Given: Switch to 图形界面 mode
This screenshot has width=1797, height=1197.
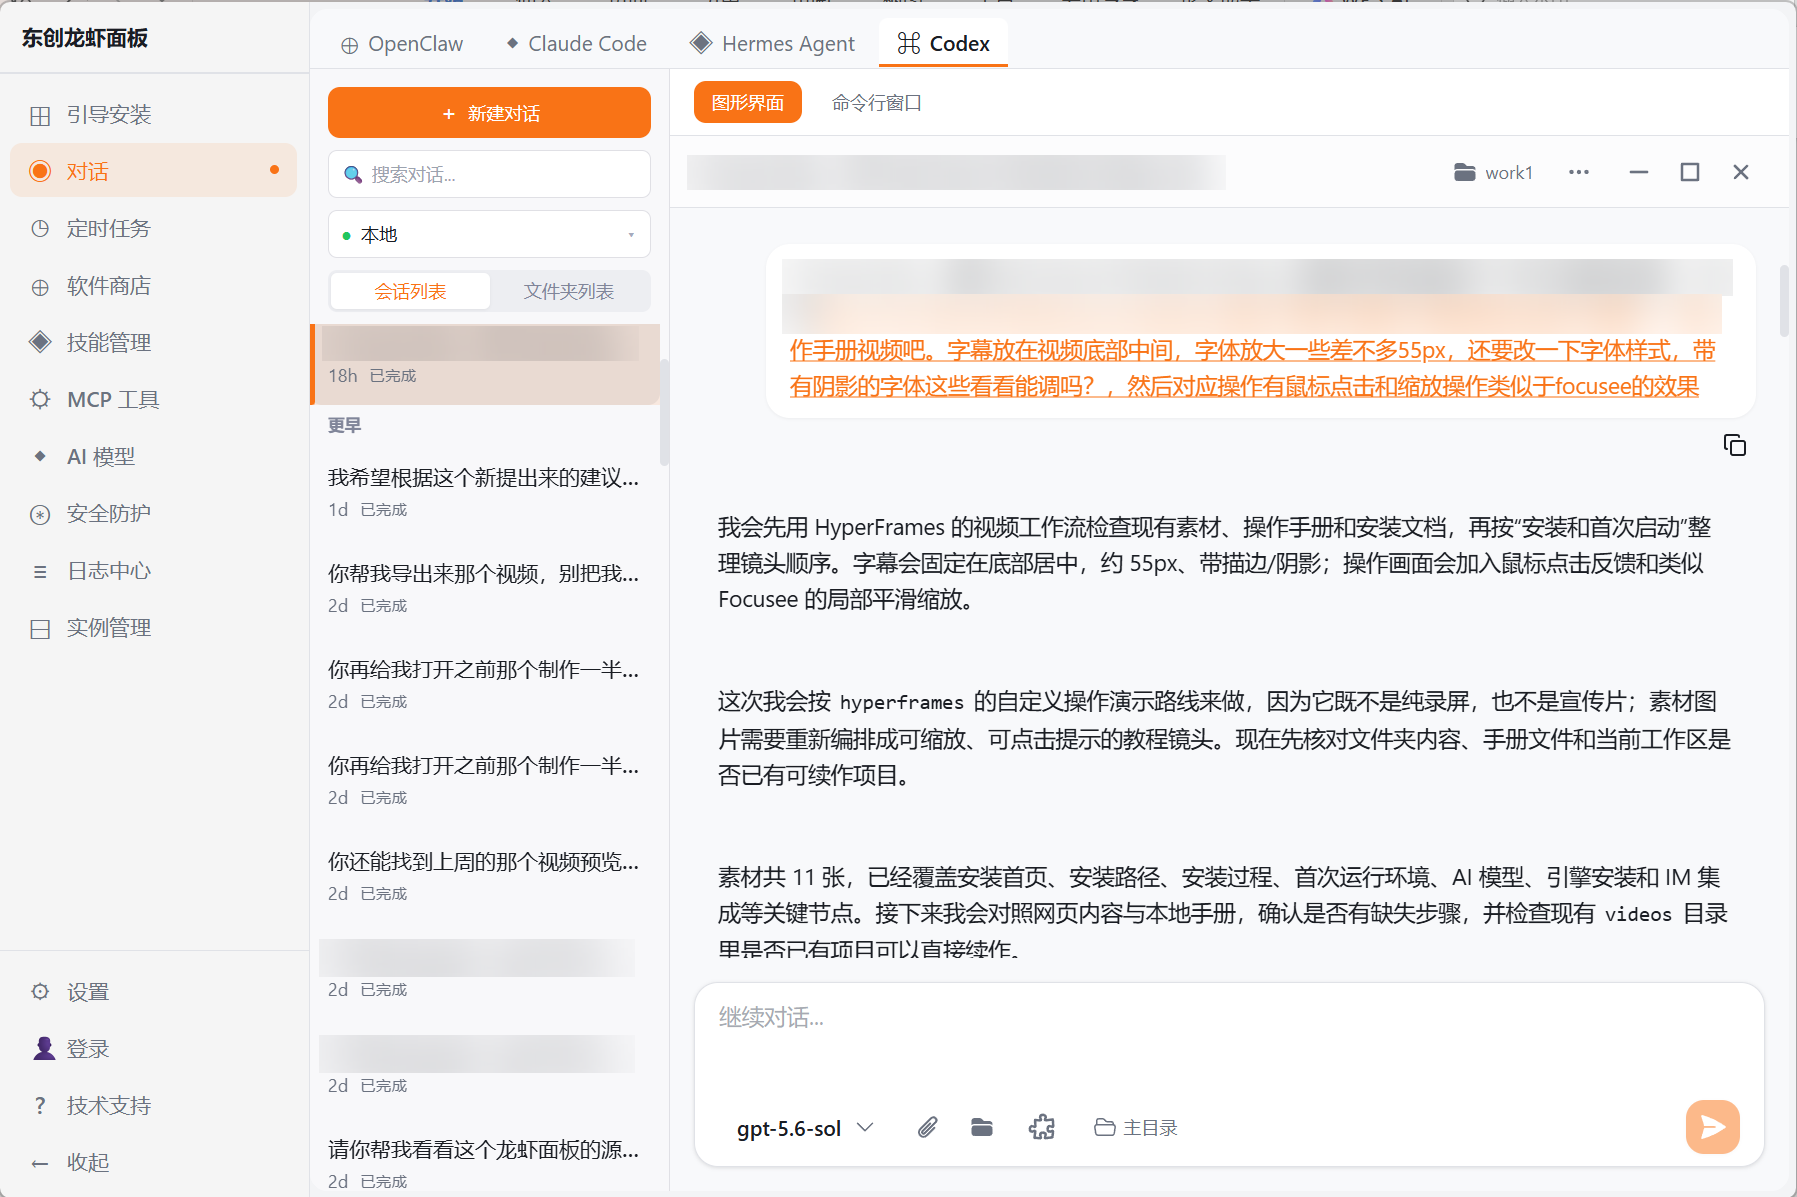Looking at the screenshot, I should (x=748, y=102).
